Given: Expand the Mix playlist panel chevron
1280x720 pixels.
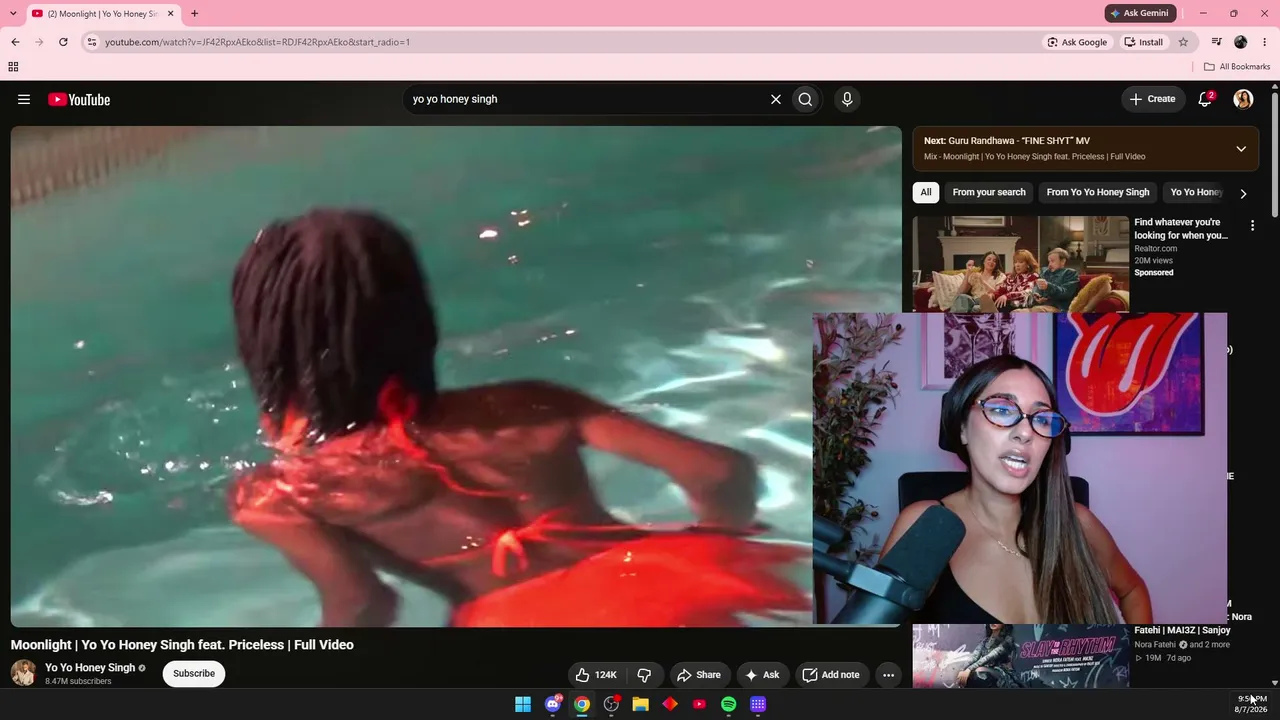Looking at the screenshot, I should coord(1241,149).
